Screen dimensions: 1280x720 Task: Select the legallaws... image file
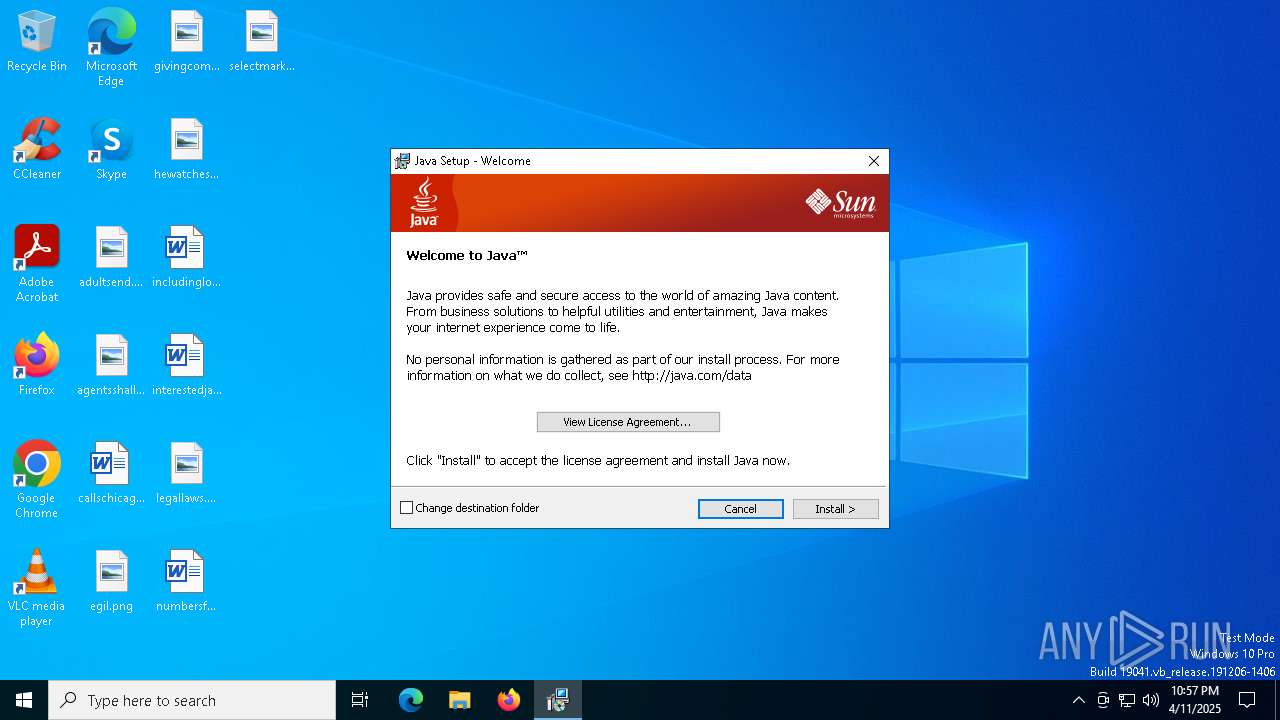186,474
